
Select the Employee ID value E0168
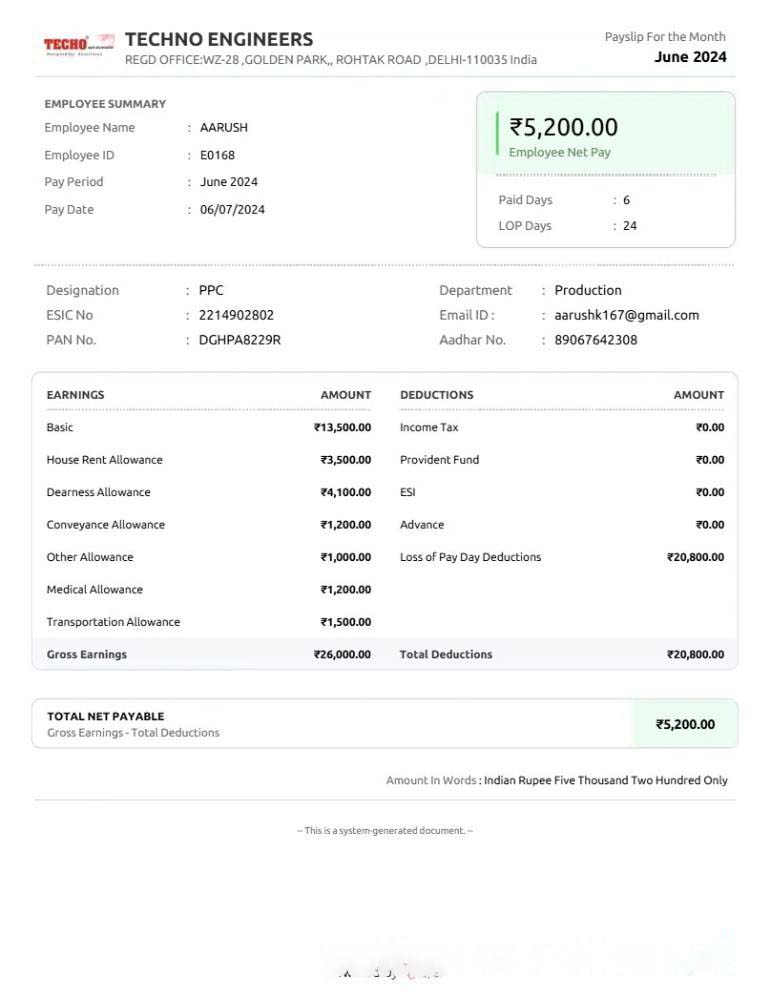217,155
